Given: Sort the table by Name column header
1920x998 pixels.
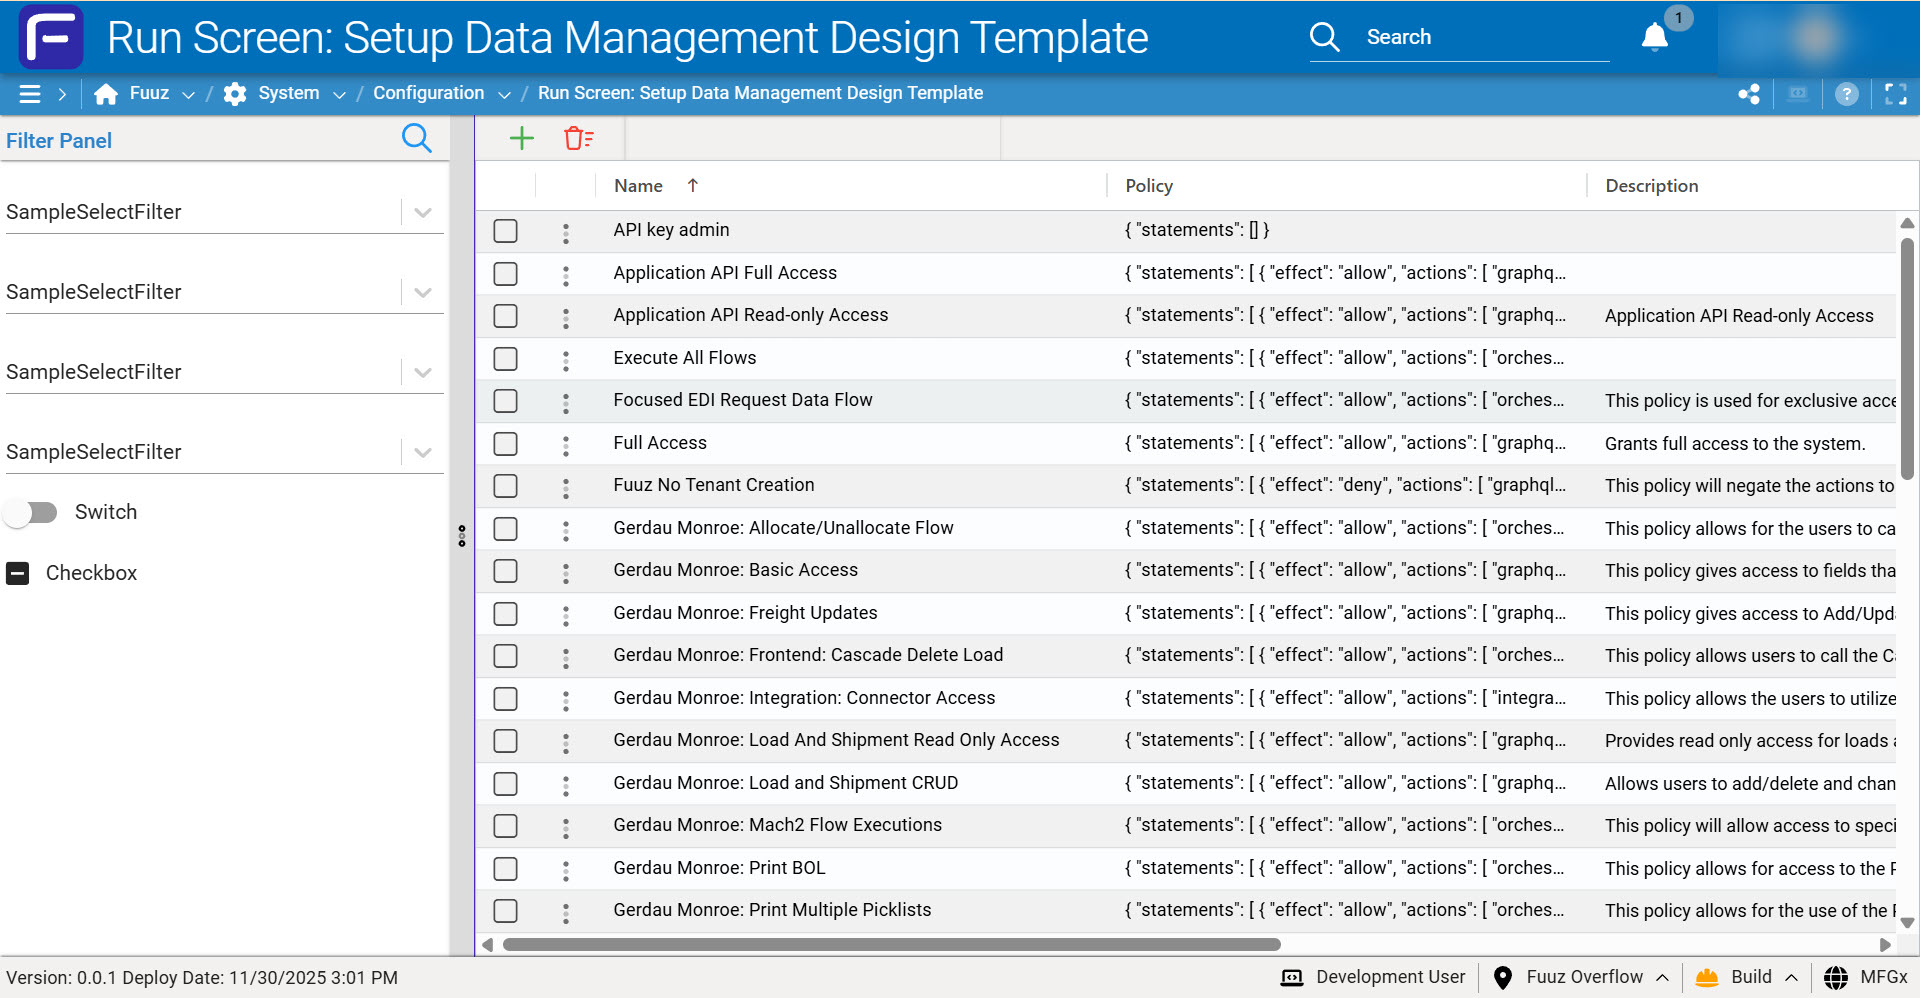Looking at the screenshot, I should coord(638,186).
